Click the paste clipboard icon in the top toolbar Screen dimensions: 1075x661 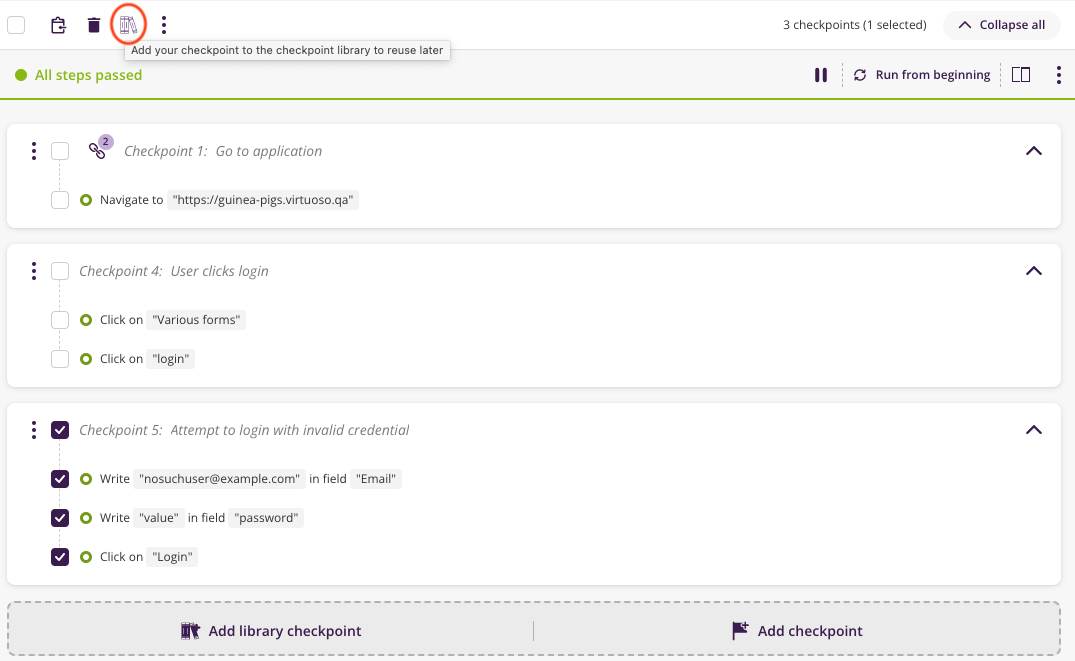[58, 25]
